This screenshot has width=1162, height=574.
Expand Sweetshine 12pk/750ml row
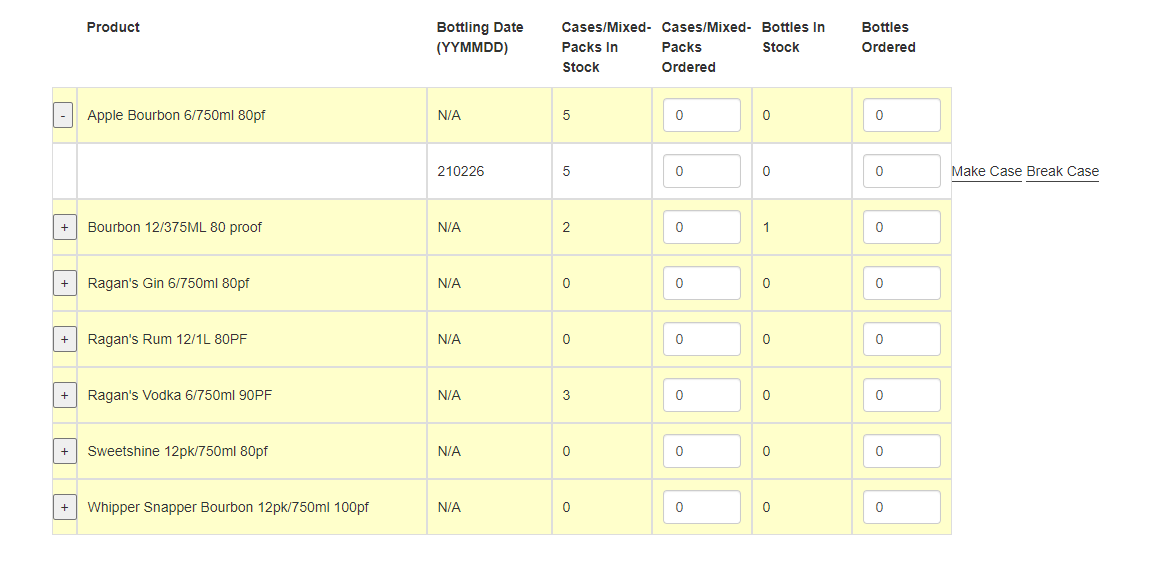click(x=64, y=451)
